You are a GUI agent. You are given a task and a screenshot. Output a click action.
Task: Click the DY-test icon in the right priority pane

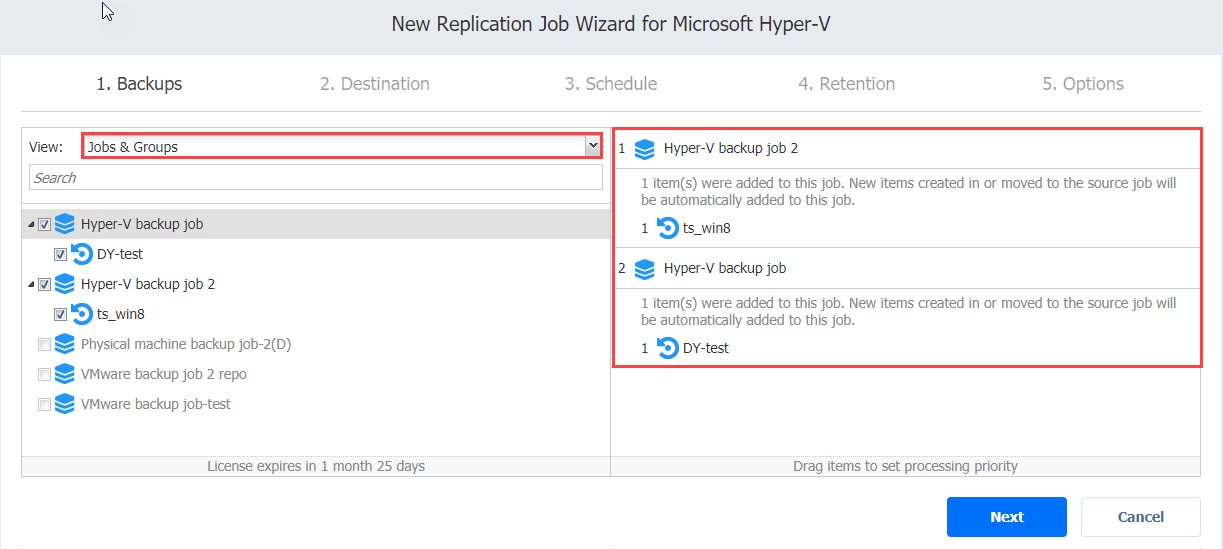point(667,348)
